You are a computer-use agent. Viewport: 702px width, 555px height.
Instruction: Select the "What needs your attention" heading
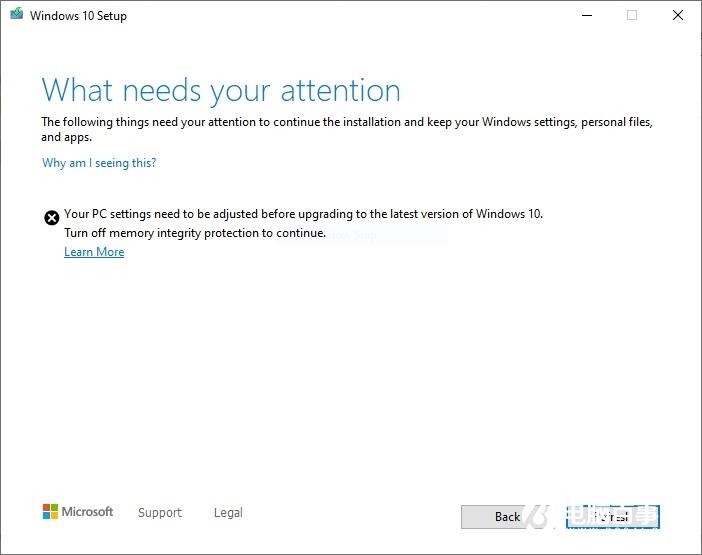[221, 90]
